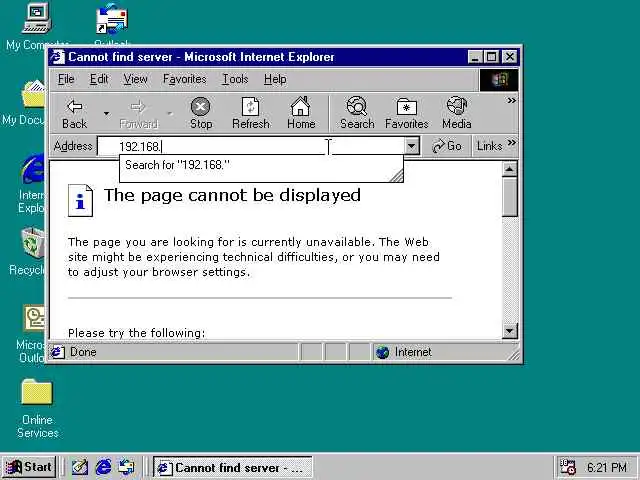Open the View menu

[136, 79]
